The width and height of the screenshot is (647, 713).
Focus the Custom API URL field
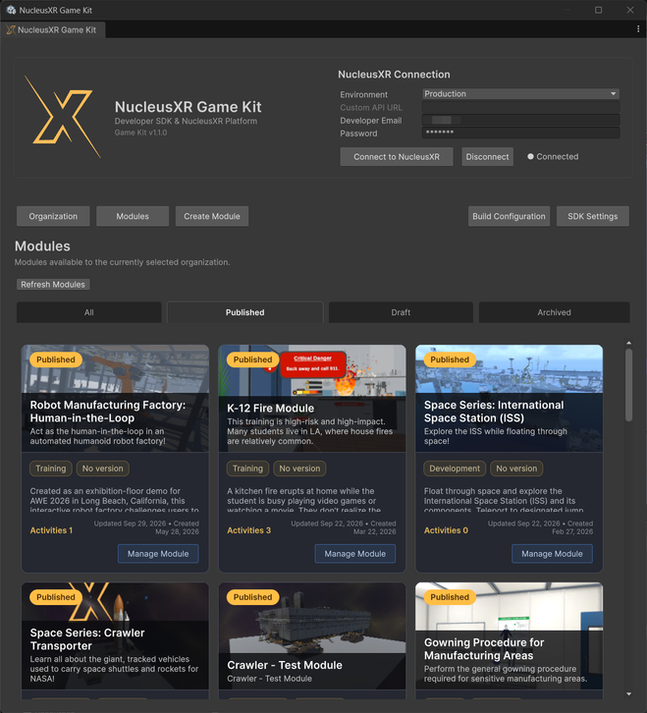coord(521,107)
